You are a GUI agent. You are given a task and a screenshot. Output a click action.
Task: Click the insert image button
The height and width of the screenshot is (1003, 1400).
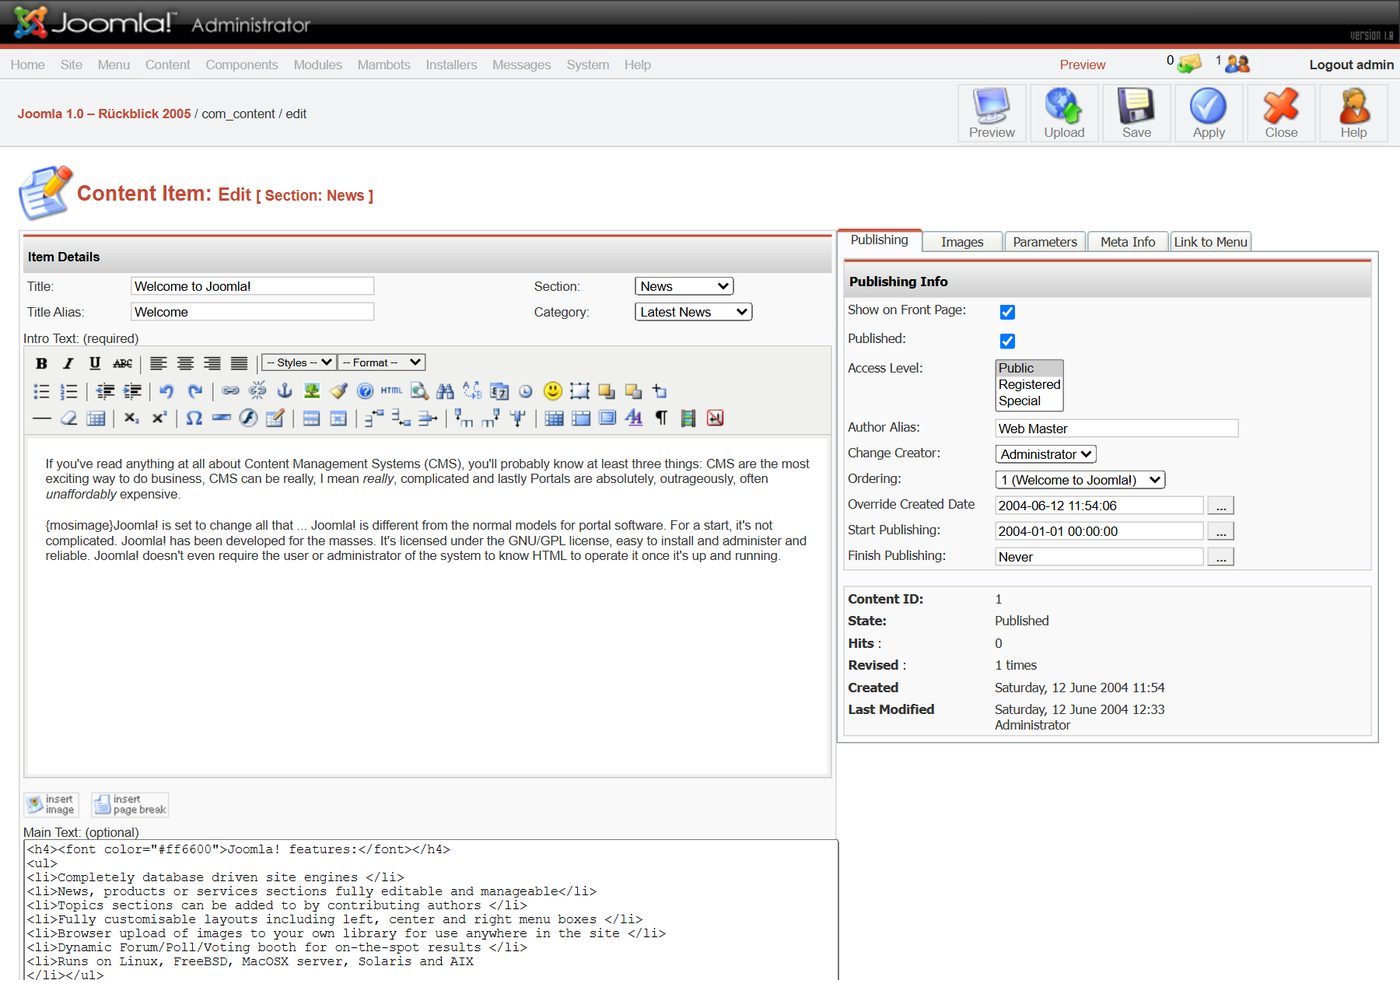52,805
